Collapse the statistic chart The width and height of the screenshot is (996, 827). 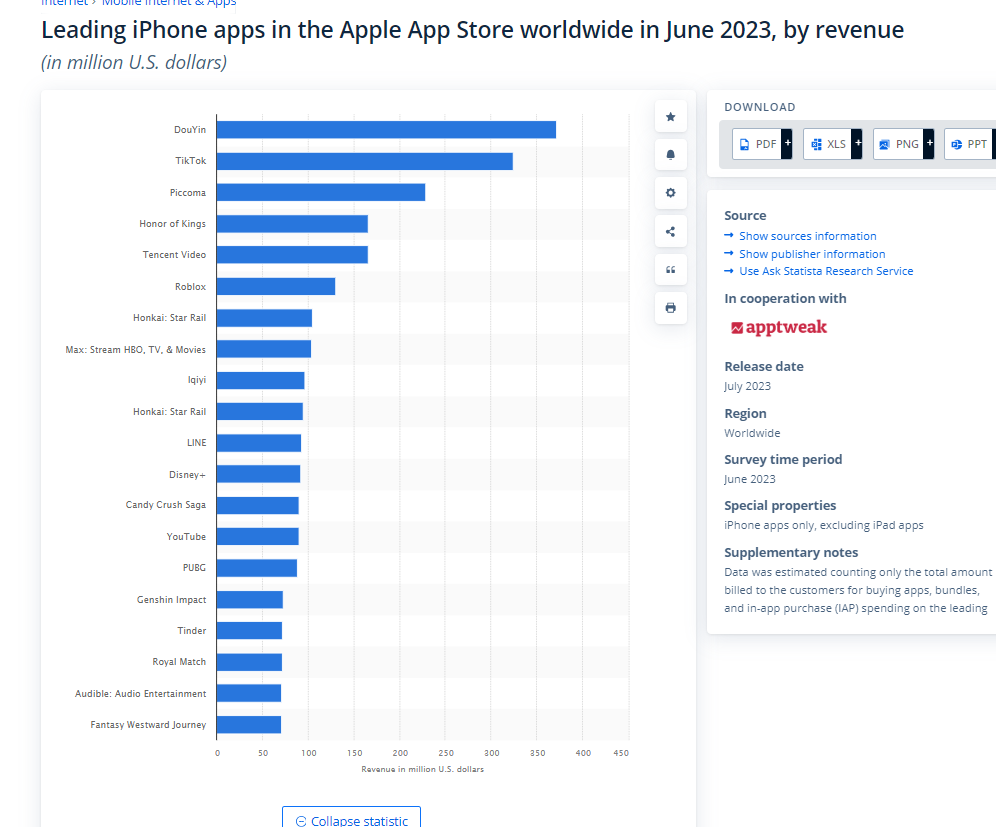(351, 819)
